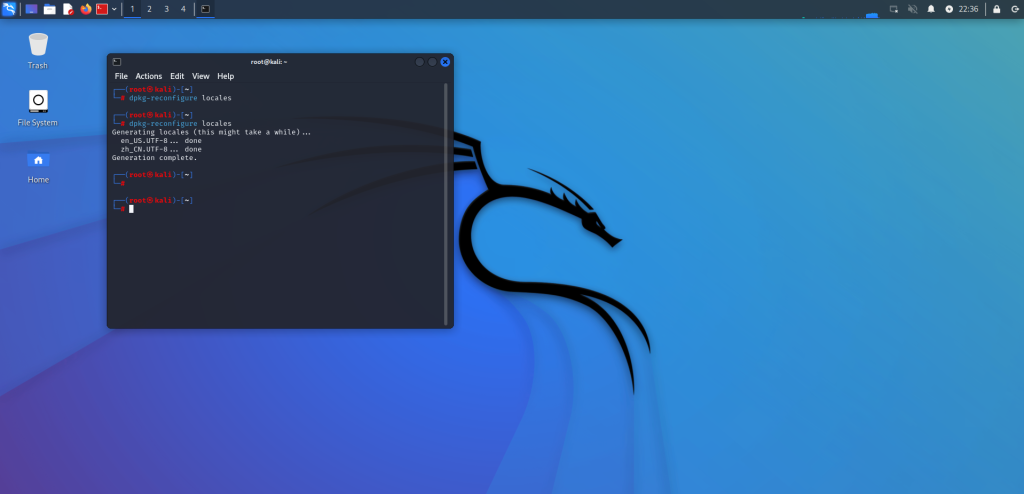Open the terminal Help menu

(x=225, y=76)
